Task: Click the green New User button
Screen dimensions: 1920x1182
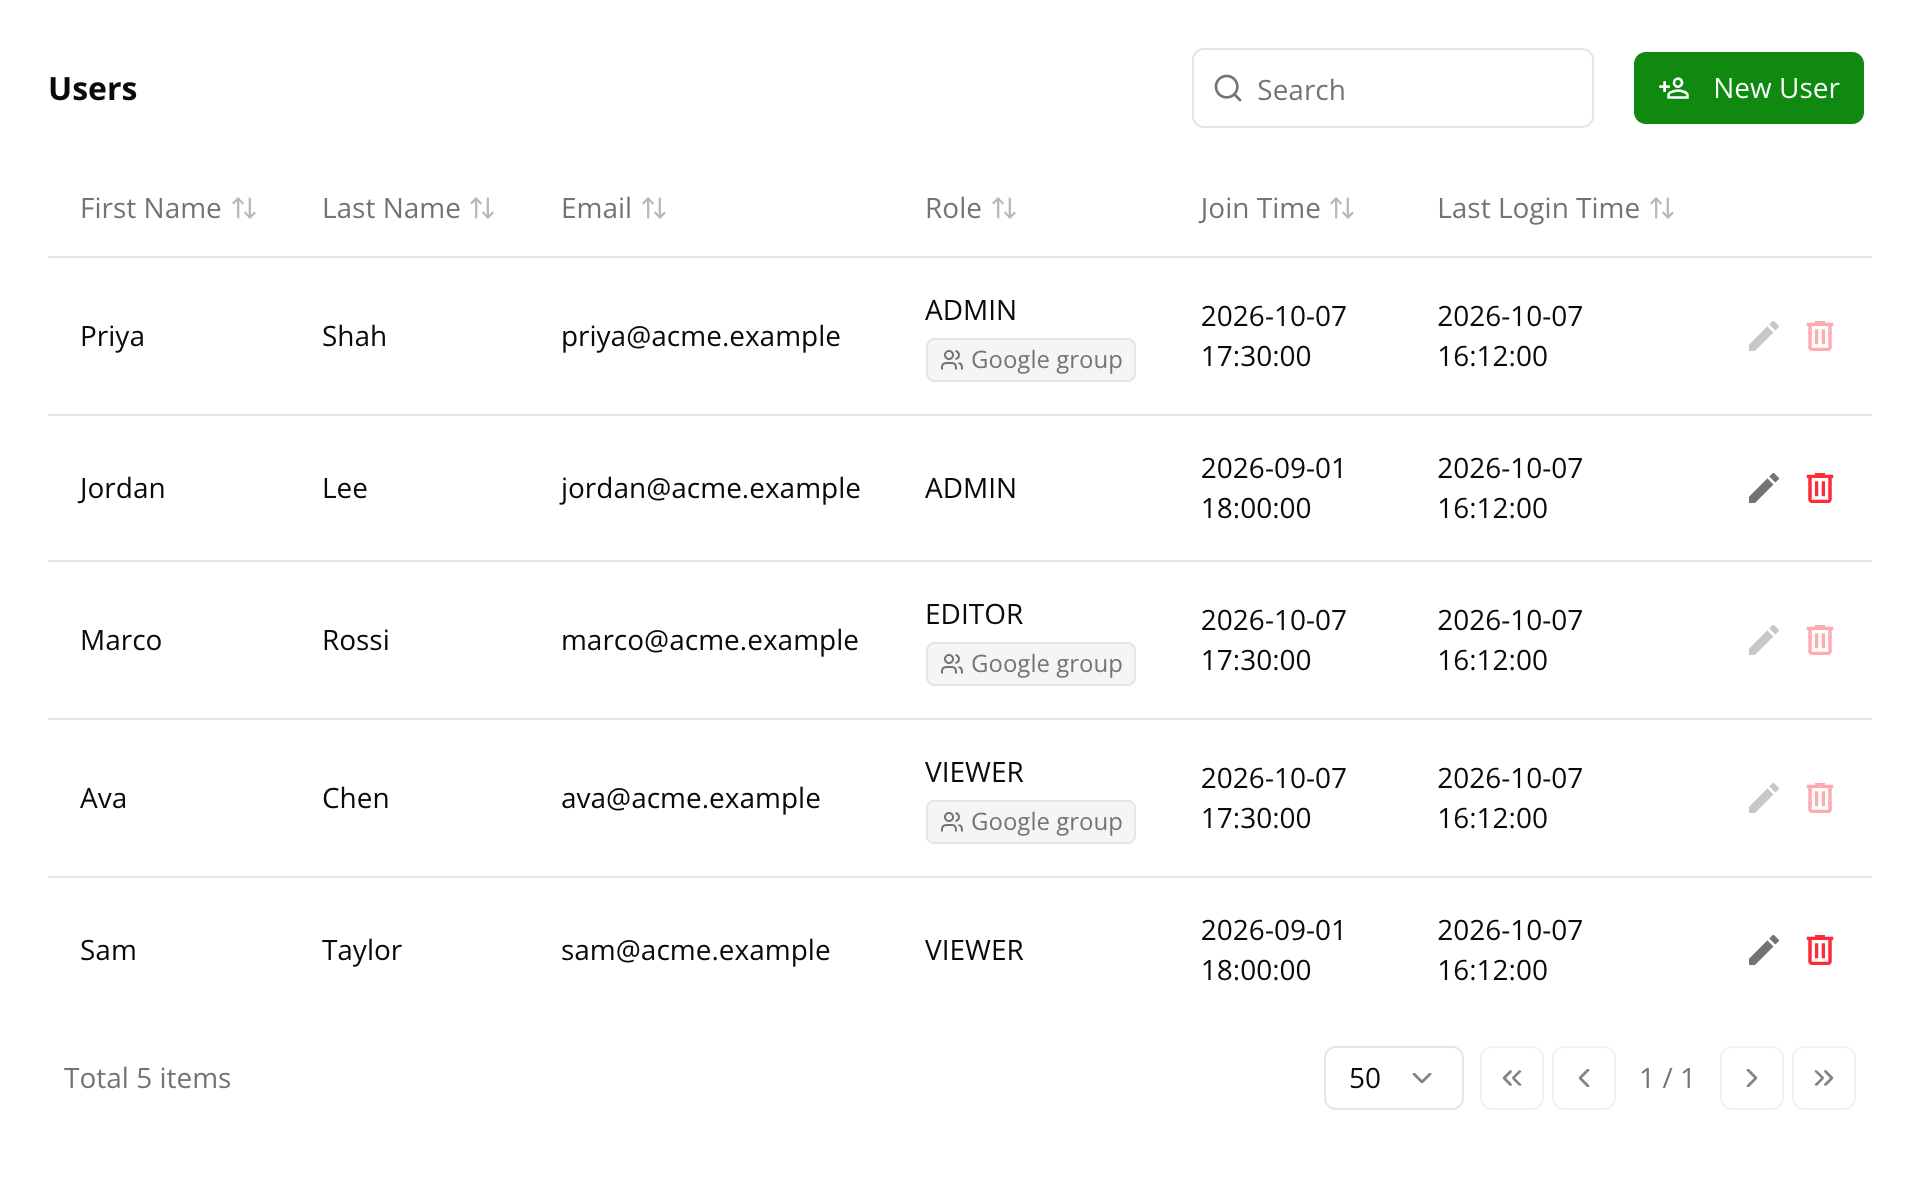Action: pyautogui.click(x=1748, y=88)
